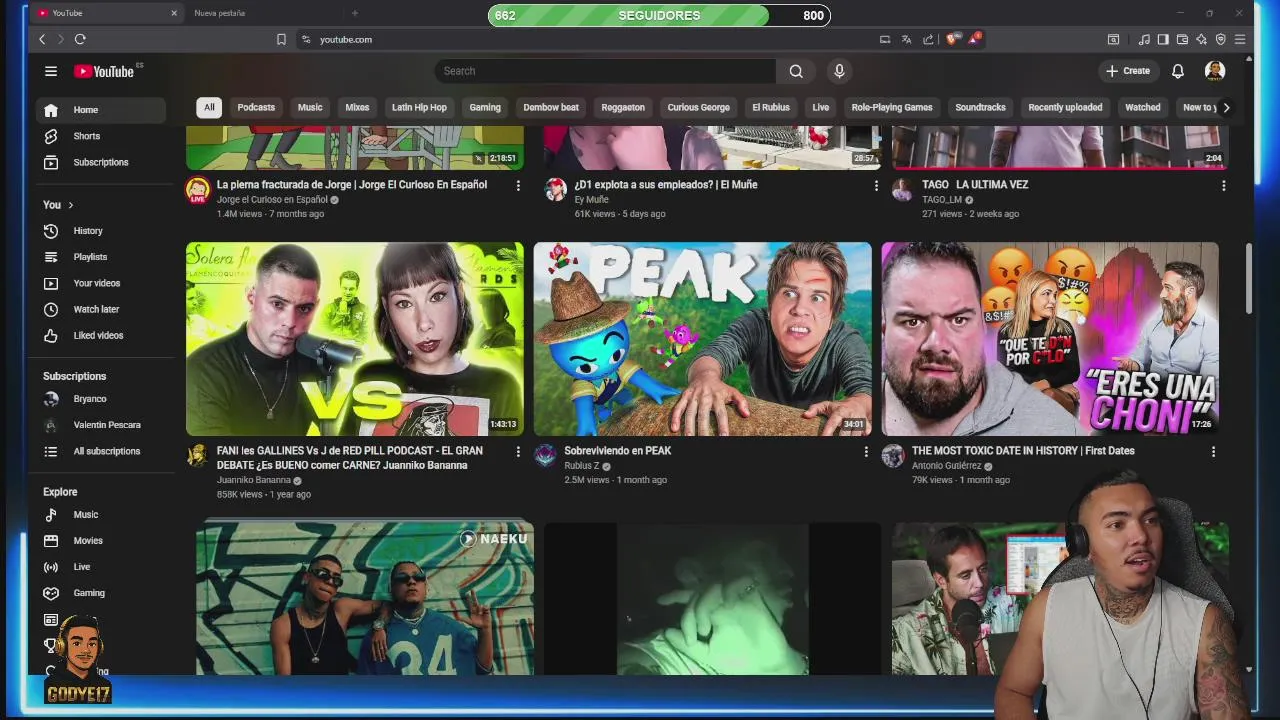Focus the YouTube search field
The image size is (1280, 720).
click(x=605, y=71)
